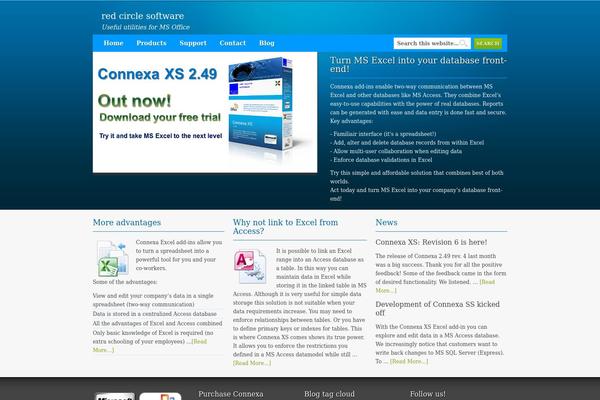Open 'More advantages' heading link
Image resolution: width=600 pixels, height=400 pixels.
click(x=127, y=222)
